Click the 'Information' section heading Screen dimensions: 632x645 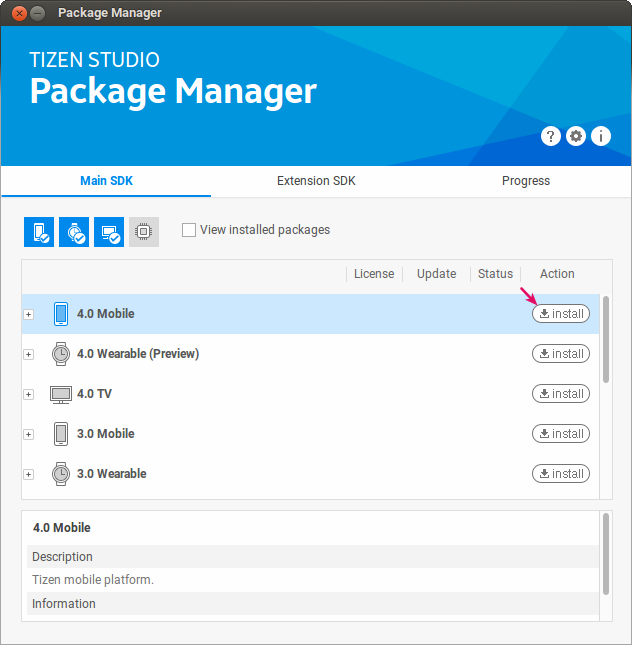tap(64, 604)
